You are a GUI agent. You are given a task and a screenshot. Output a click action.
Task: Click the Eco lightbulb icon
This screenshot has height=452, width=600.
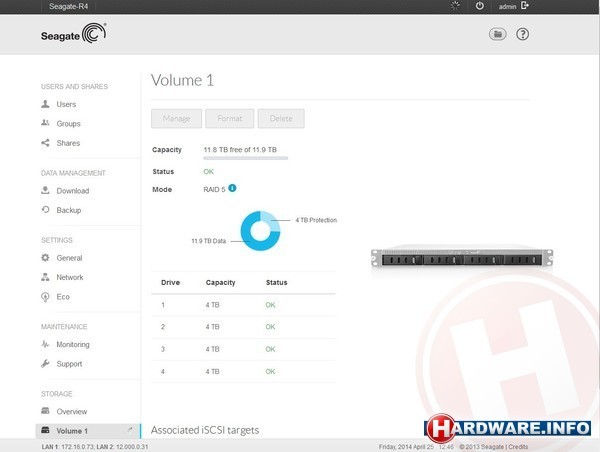pyautogui.click(x=45, y=297)
